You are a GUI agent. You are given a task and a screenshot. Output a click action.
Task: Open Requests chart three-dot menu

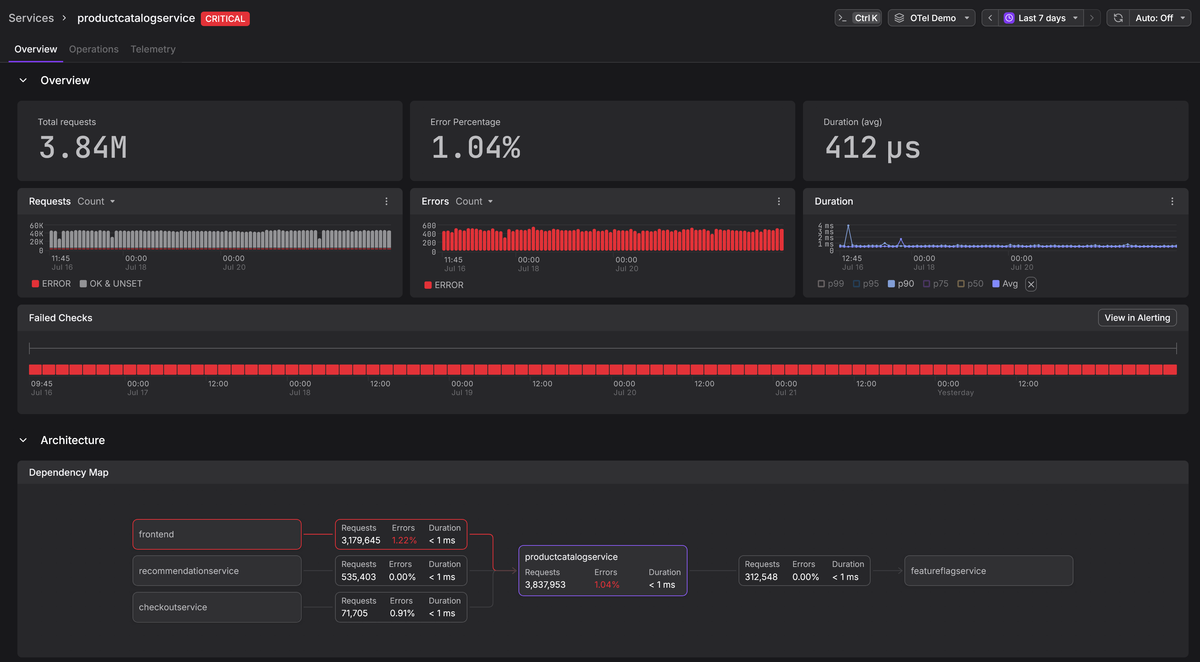point(387,201)
